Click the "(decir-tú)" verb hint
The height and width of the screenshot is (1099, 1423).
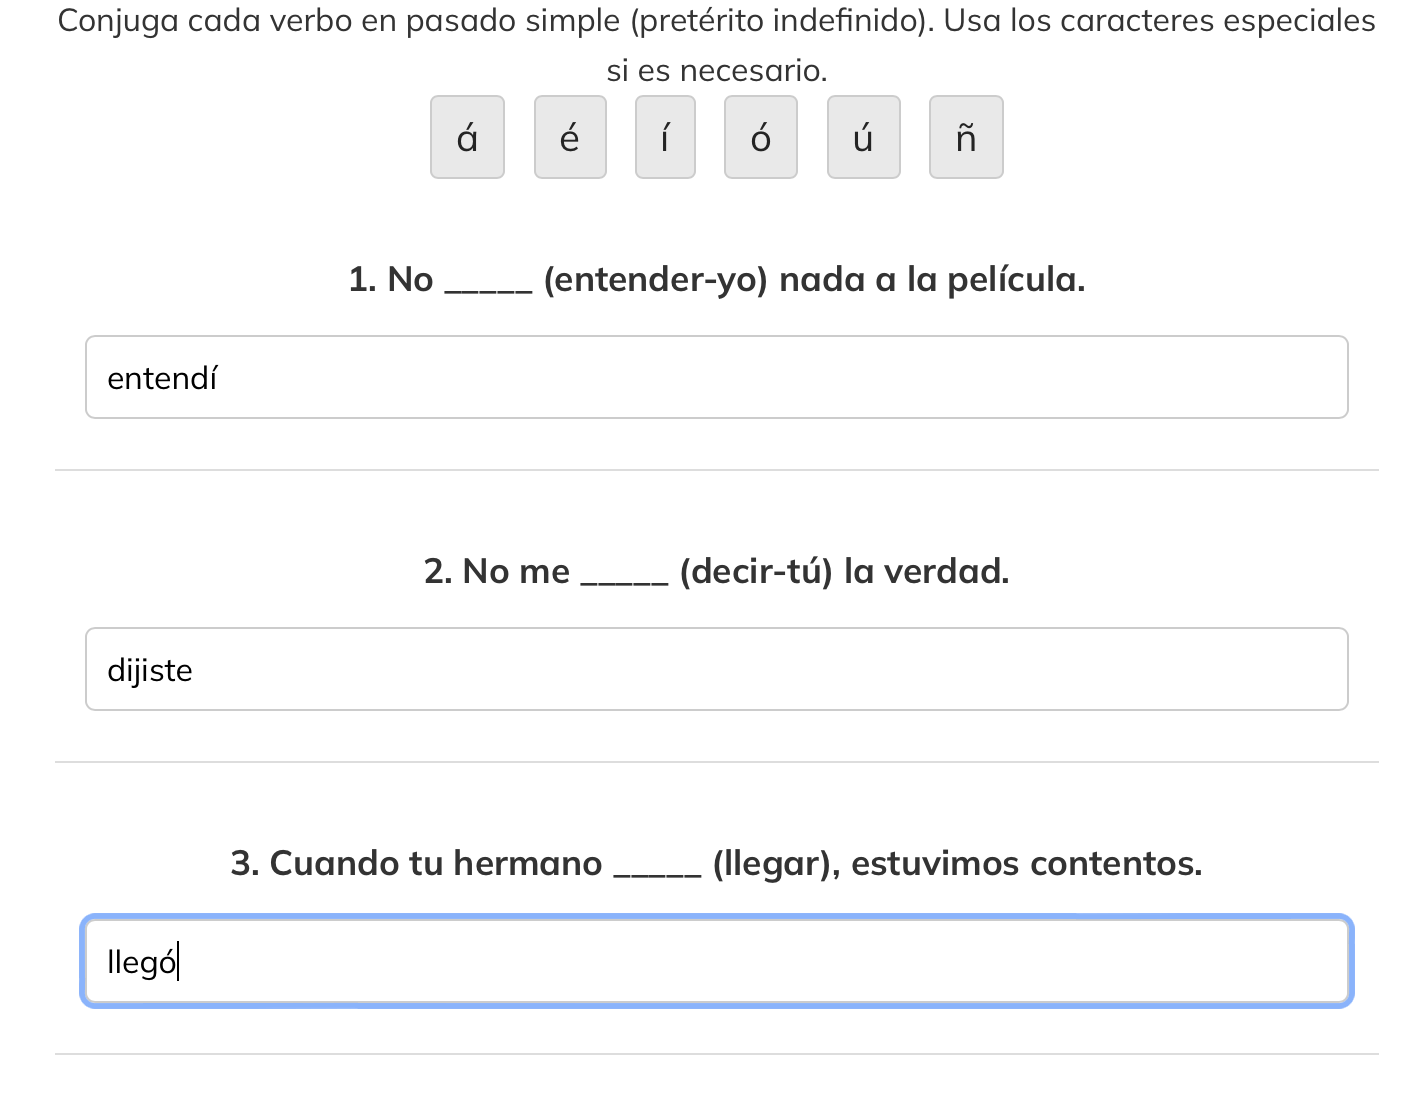[756, 571]
